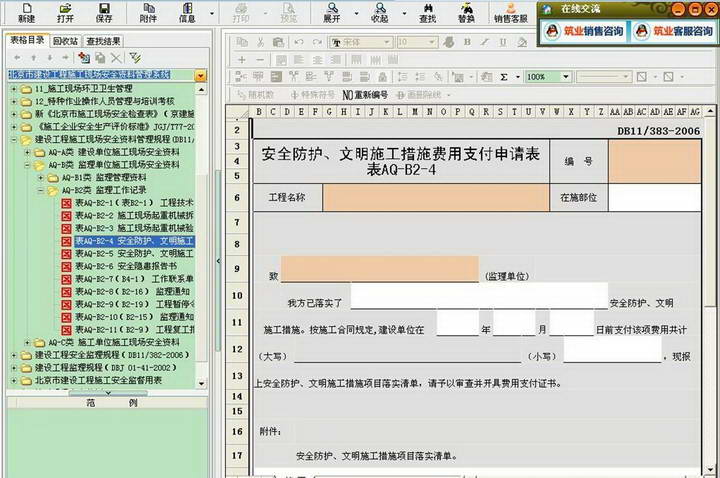Viewport: 720px width, 478px height.
Task: Click the 筑业客服咨询 button
Action: click(x=674, y=31)
